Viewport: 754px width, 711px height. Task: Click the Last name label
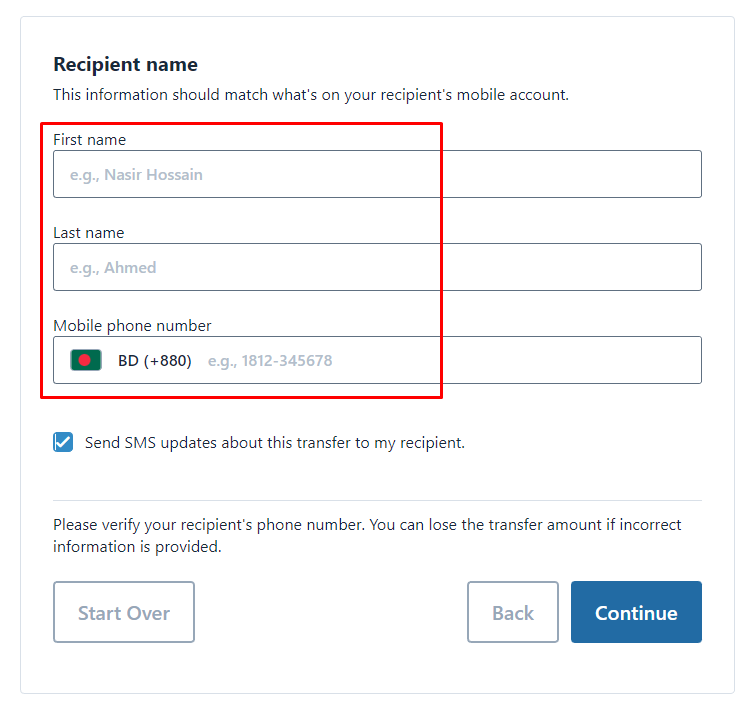tap(88, 233)
